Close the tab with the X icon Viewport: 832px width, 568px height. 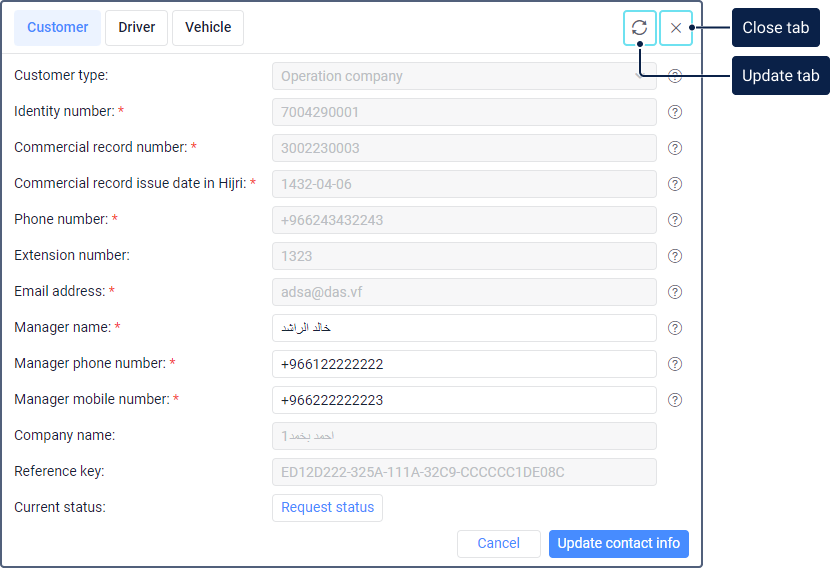pyautogui.click(x=676, y=28)
